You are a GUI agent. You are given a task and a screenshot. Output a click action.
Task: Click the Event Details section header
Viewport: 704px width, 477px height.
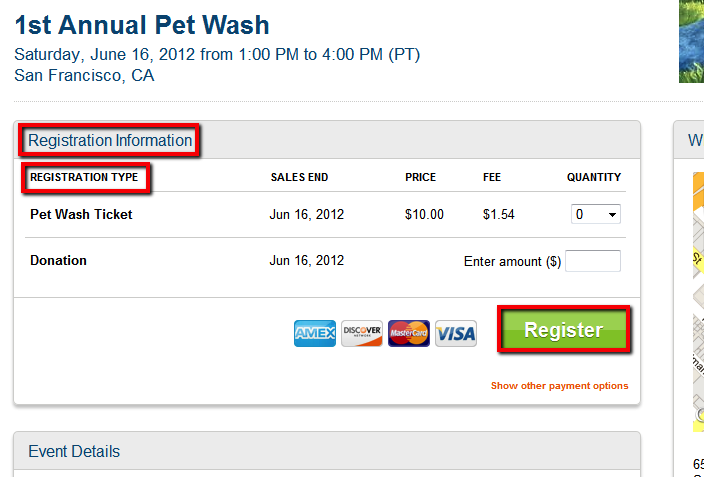74,451
